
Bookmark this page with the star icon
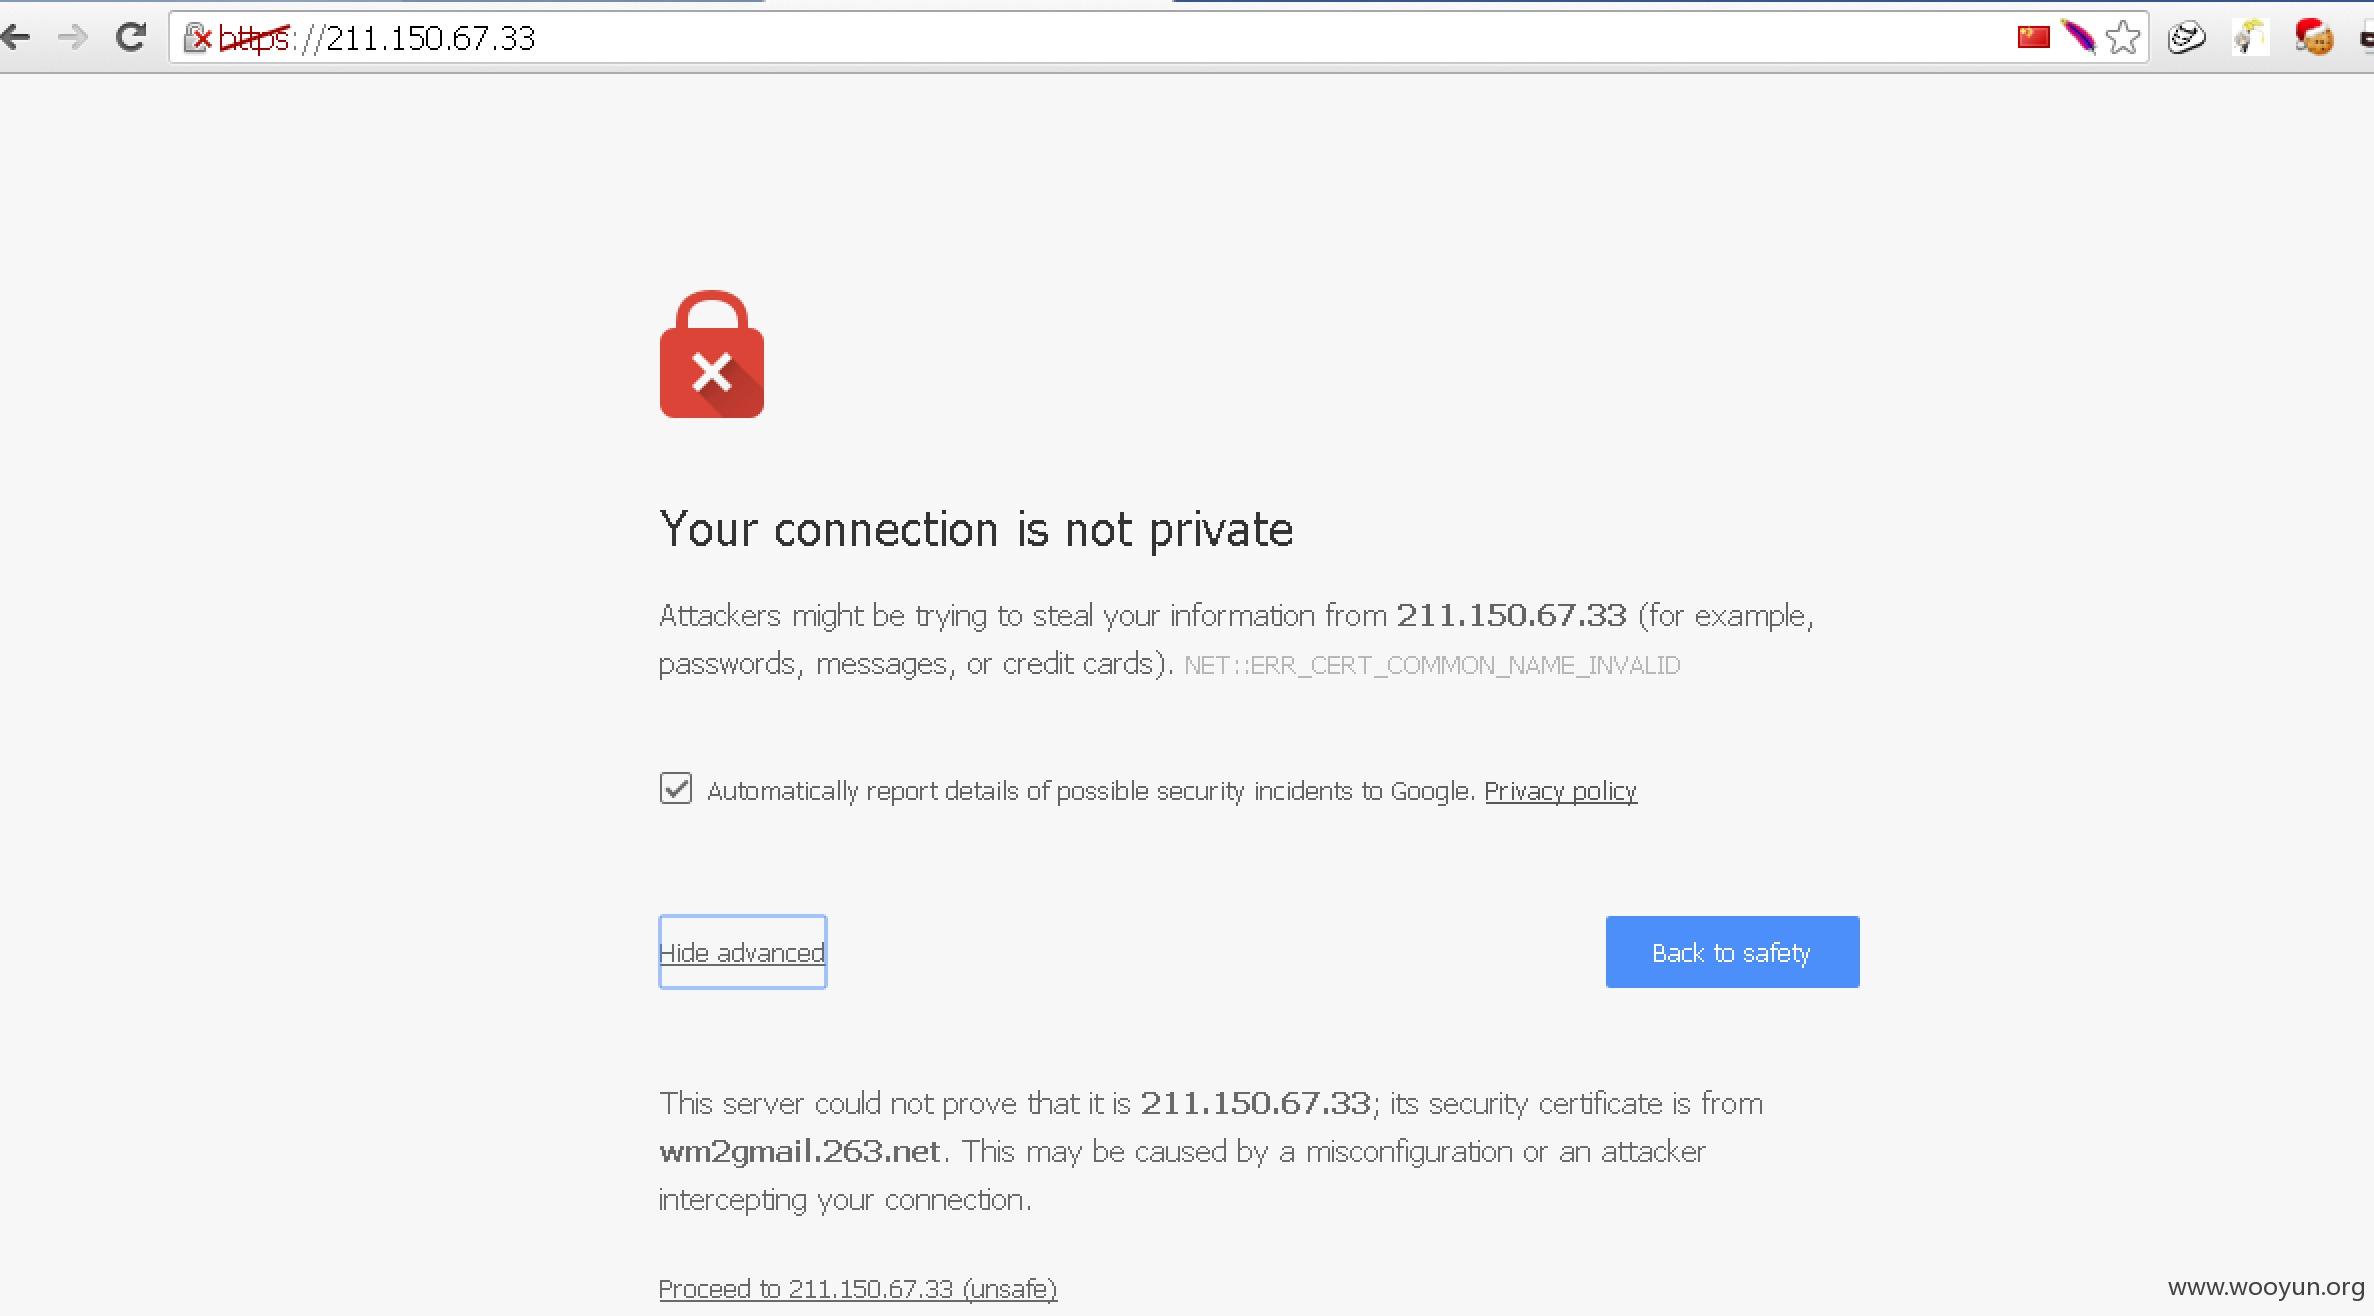click(x=2122, y=38)
